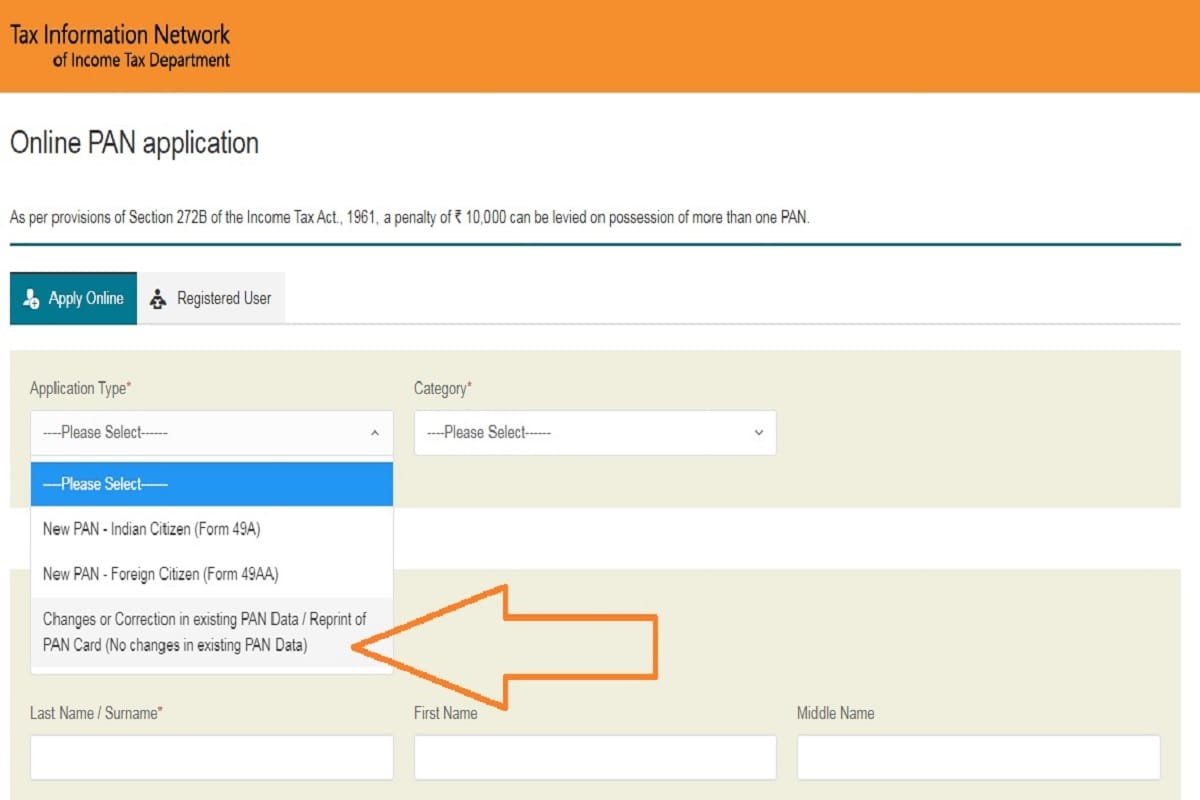This screenshot has width=1200, height=800.
Task: Click the Apply Online user-plus icon
Action: (31, 298)
